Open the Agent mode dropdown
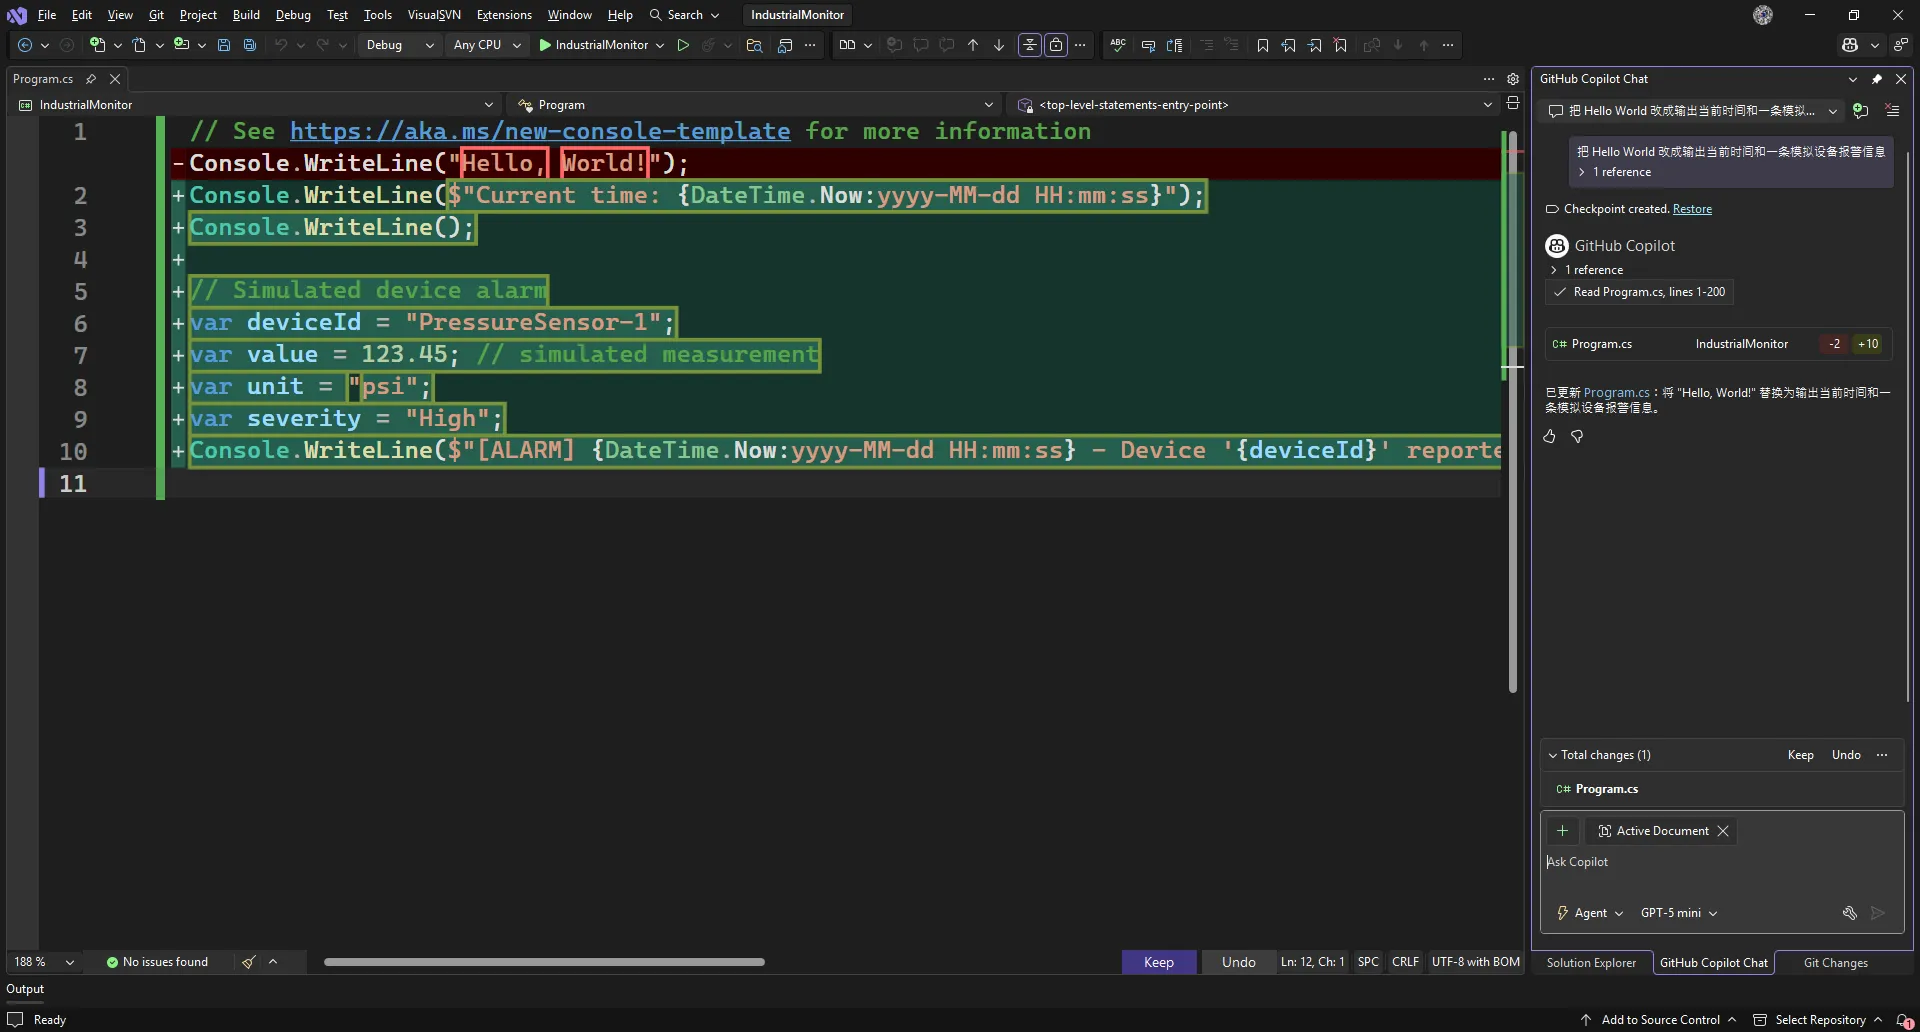Image resolution: width=1920 pixels, height=1032 pixels. (1590, 913)
